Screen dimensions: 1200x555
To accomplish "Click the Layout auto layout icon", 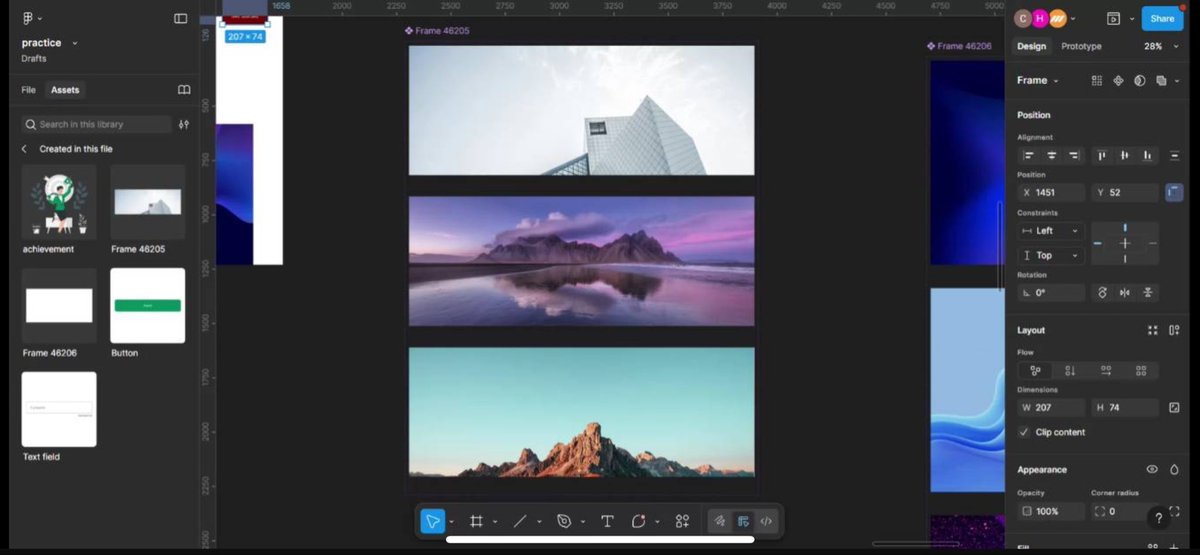I will pyautogui.click(x=1174, y=330).
